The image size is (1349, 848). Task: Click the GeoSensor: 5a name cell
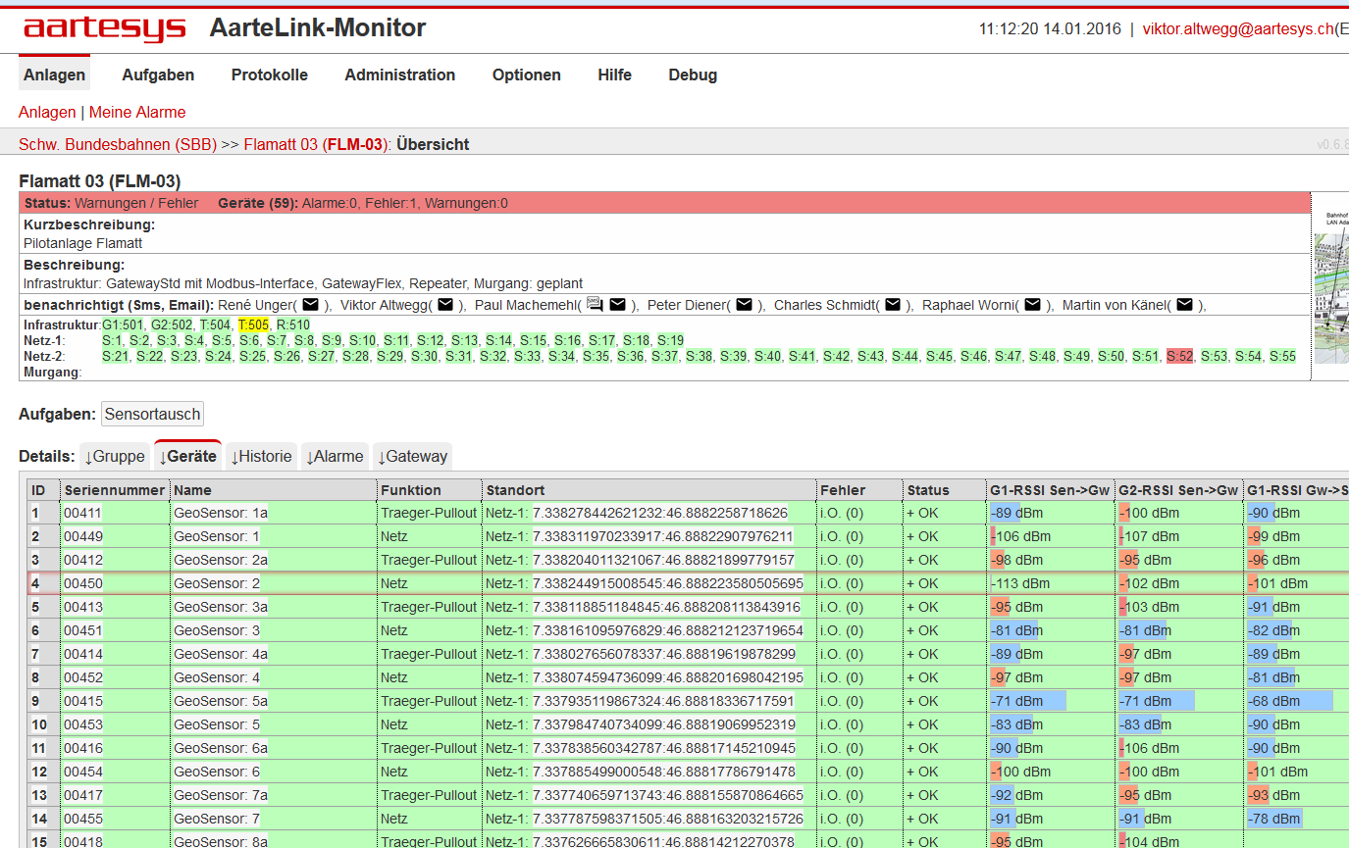(274, 701)
